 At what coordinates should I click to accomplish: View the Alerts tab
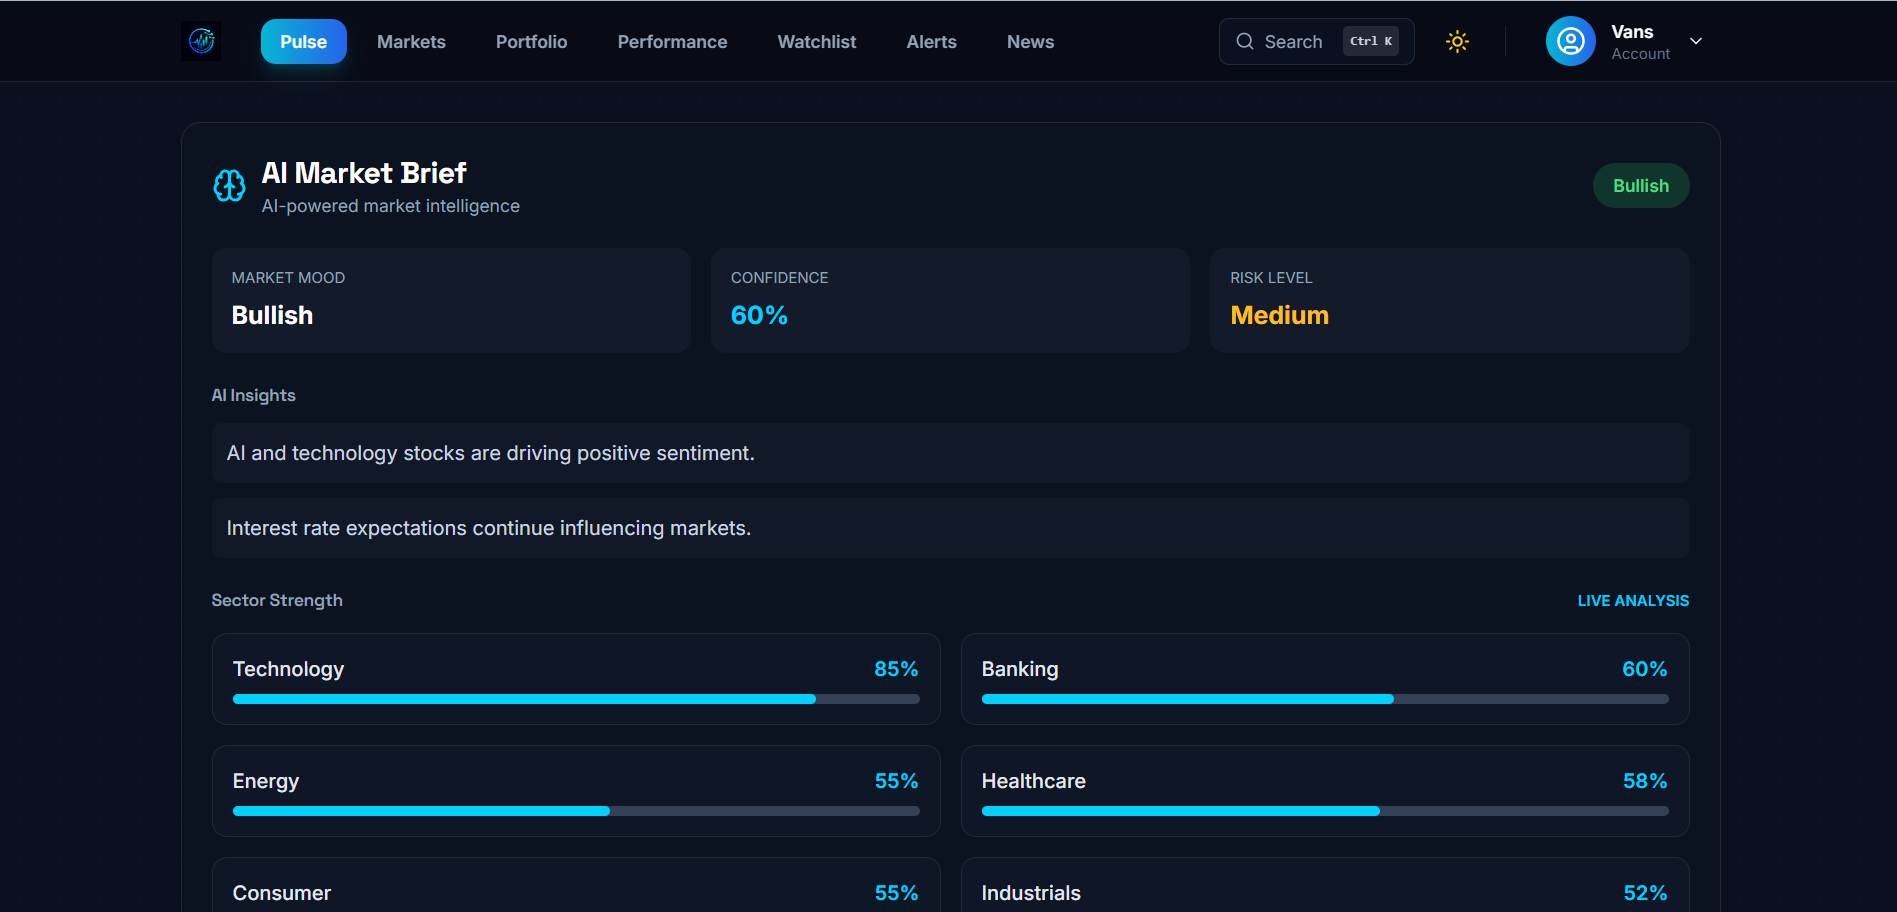(x=931, y=41)
